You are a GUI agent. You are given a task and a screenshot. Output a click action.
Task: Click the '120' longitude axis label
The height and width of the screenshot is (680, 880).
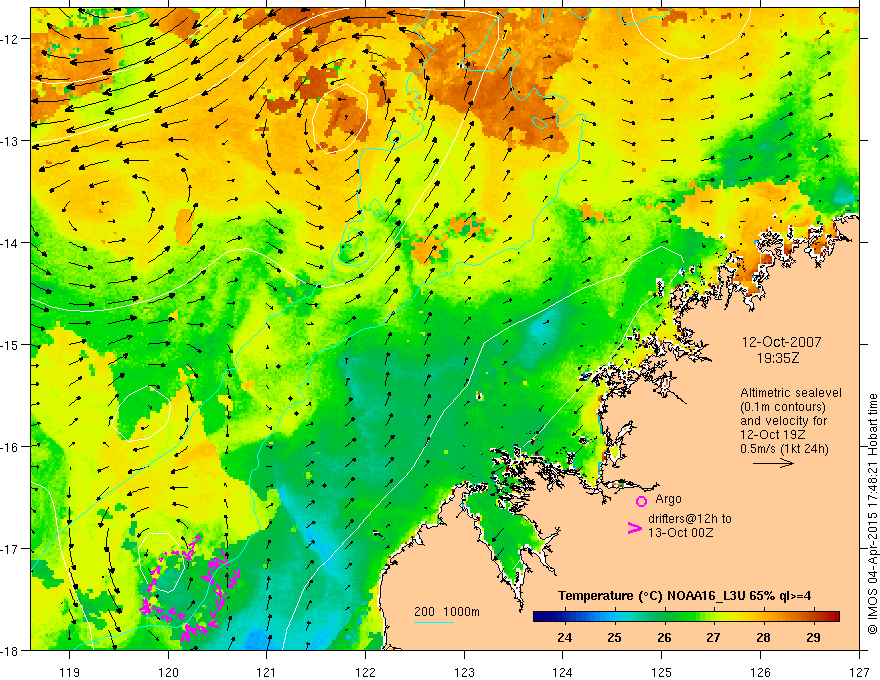pos(168,672)
